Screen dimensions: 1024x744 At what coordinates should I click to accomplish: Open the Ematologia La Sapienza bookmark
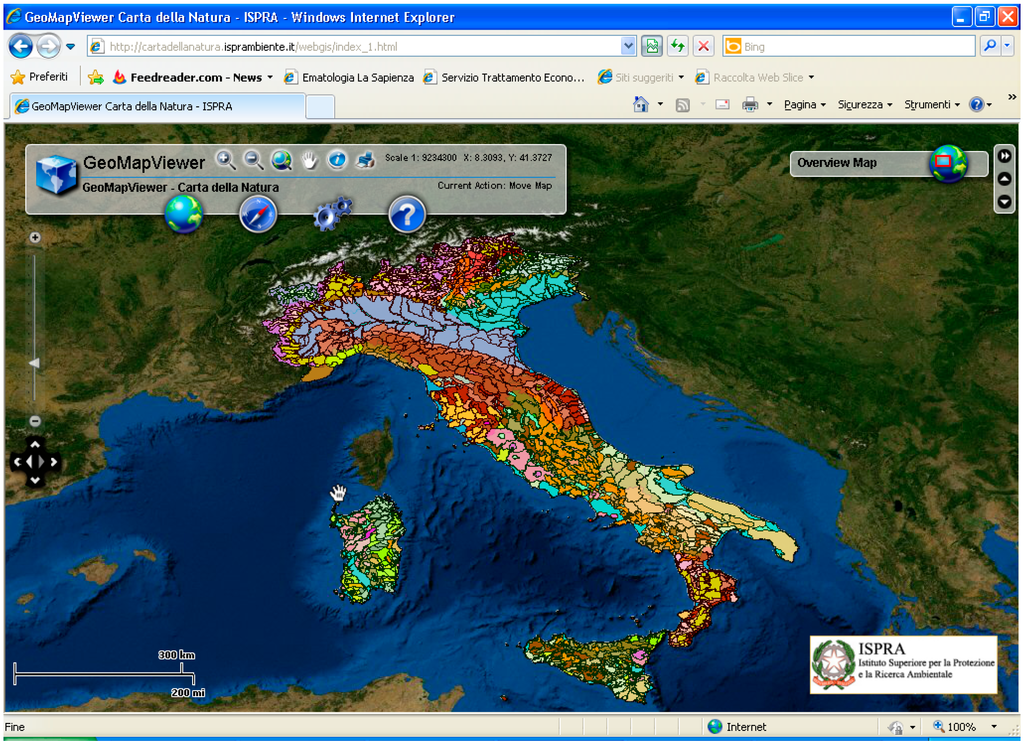349,77
